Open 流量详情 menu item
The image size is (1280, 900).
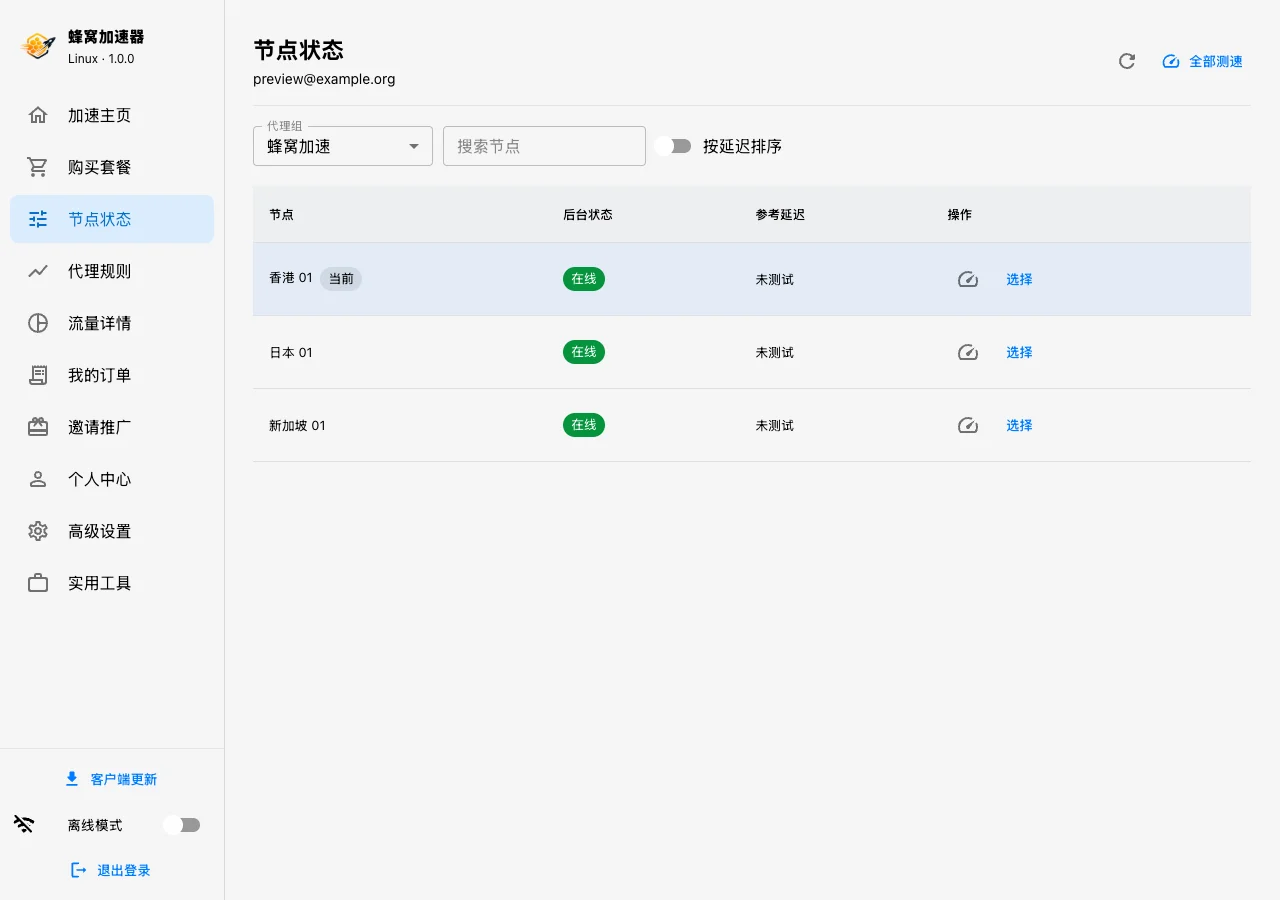112,323
